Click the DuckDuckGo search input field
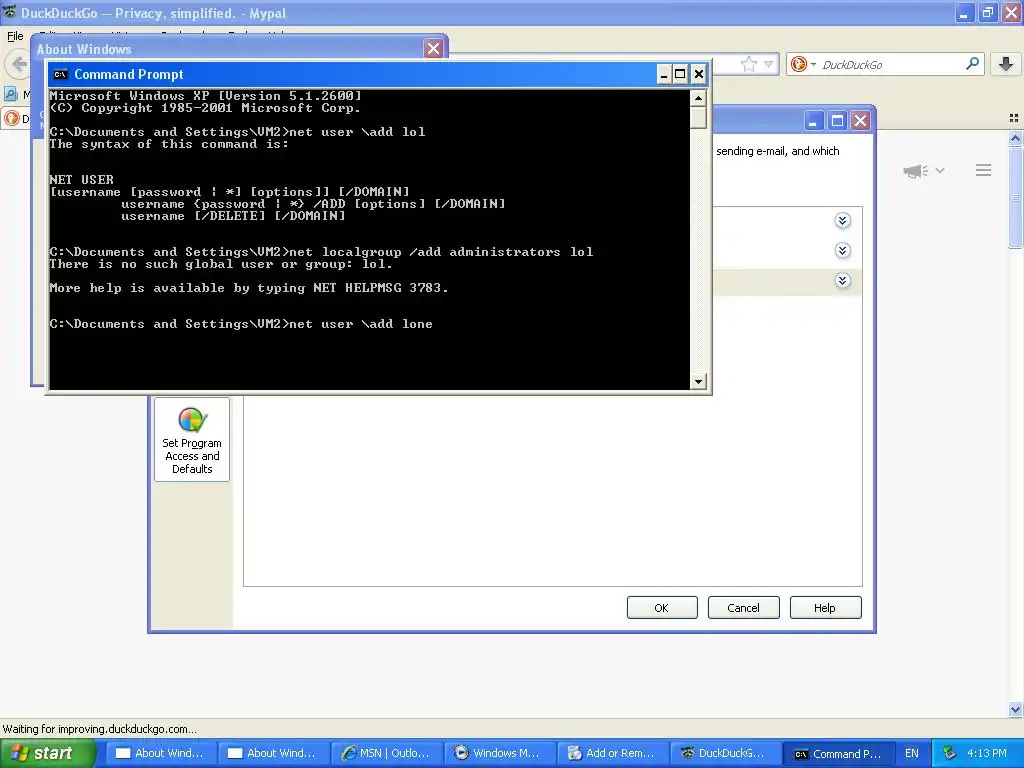The image size is (1024, 768). click(x=891, y=65)
